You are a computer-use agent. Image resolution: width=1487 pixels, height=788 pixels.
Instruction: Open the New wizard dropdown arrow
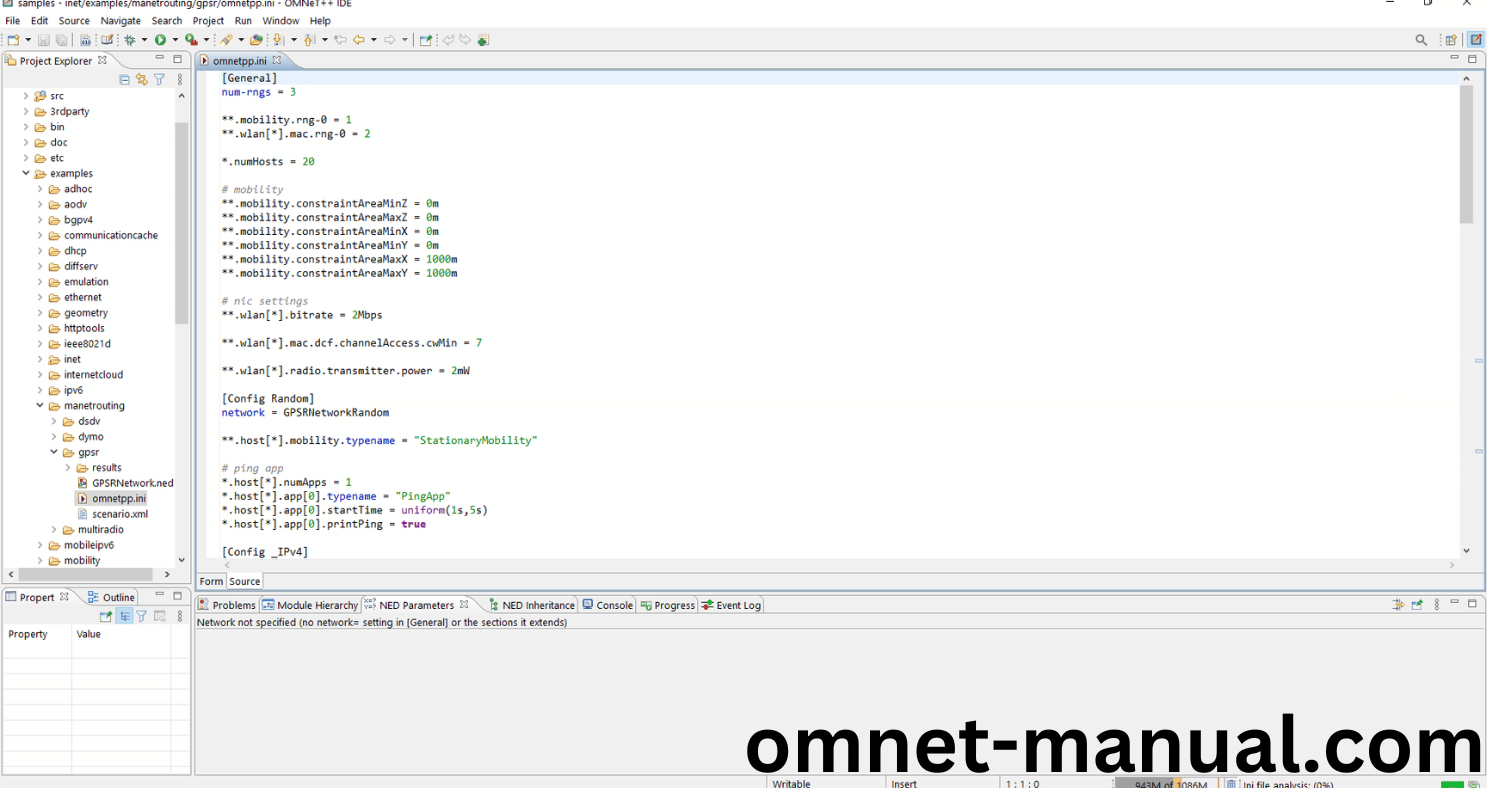tap(28, 40)
